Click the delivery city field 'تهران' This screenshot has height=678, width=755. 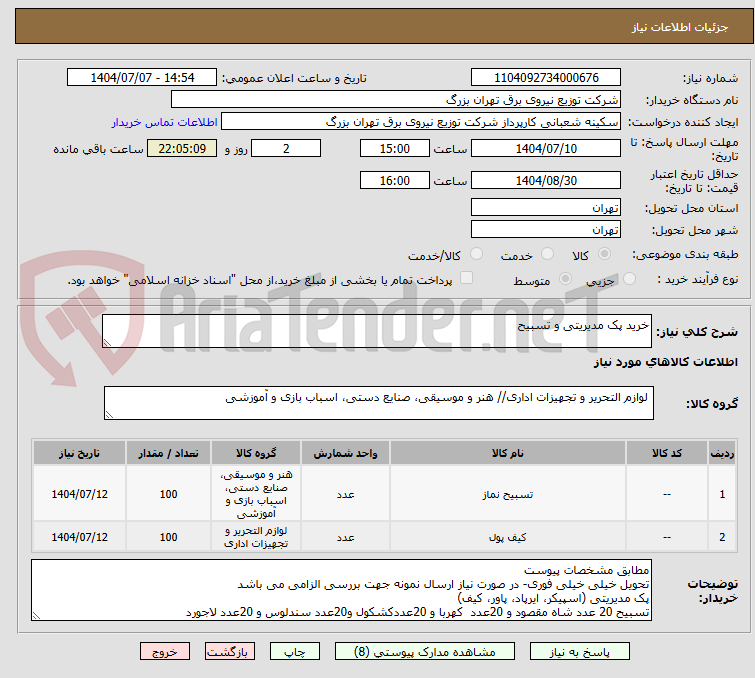pyautogui.click(x=546, y=230)
